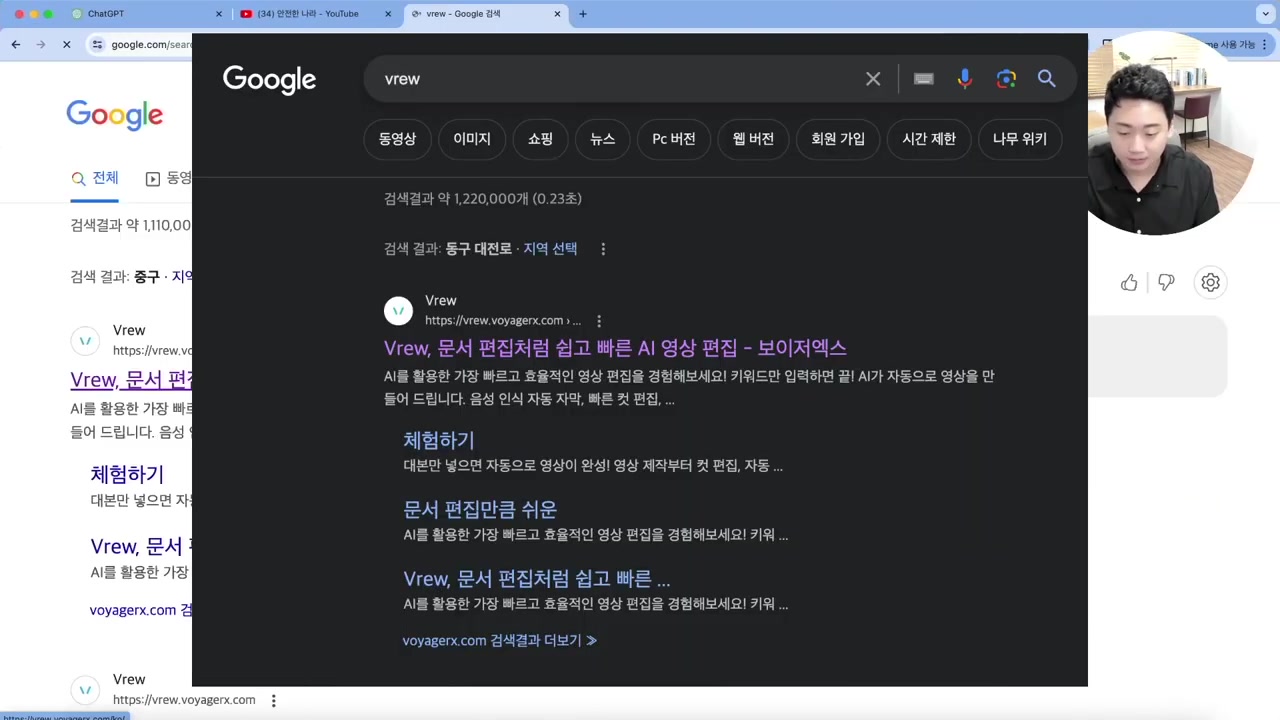Click thumbs down icon on the right
This screenshot has width=1280, height=720.
click(x=1166, y=283)
